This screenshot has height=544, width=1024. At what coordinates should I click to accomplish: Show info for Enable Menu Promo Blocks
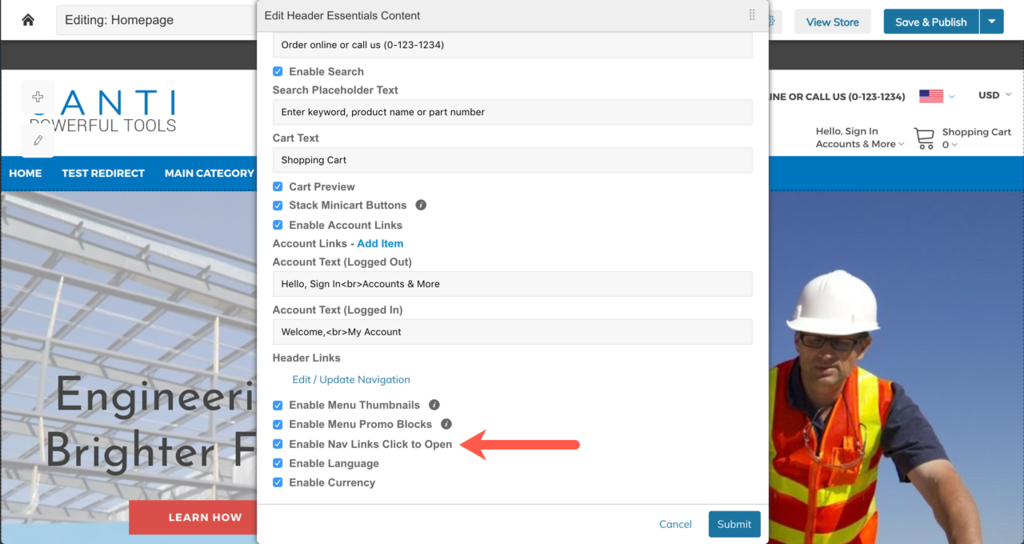pyautogui.click(x=446, y=424)
